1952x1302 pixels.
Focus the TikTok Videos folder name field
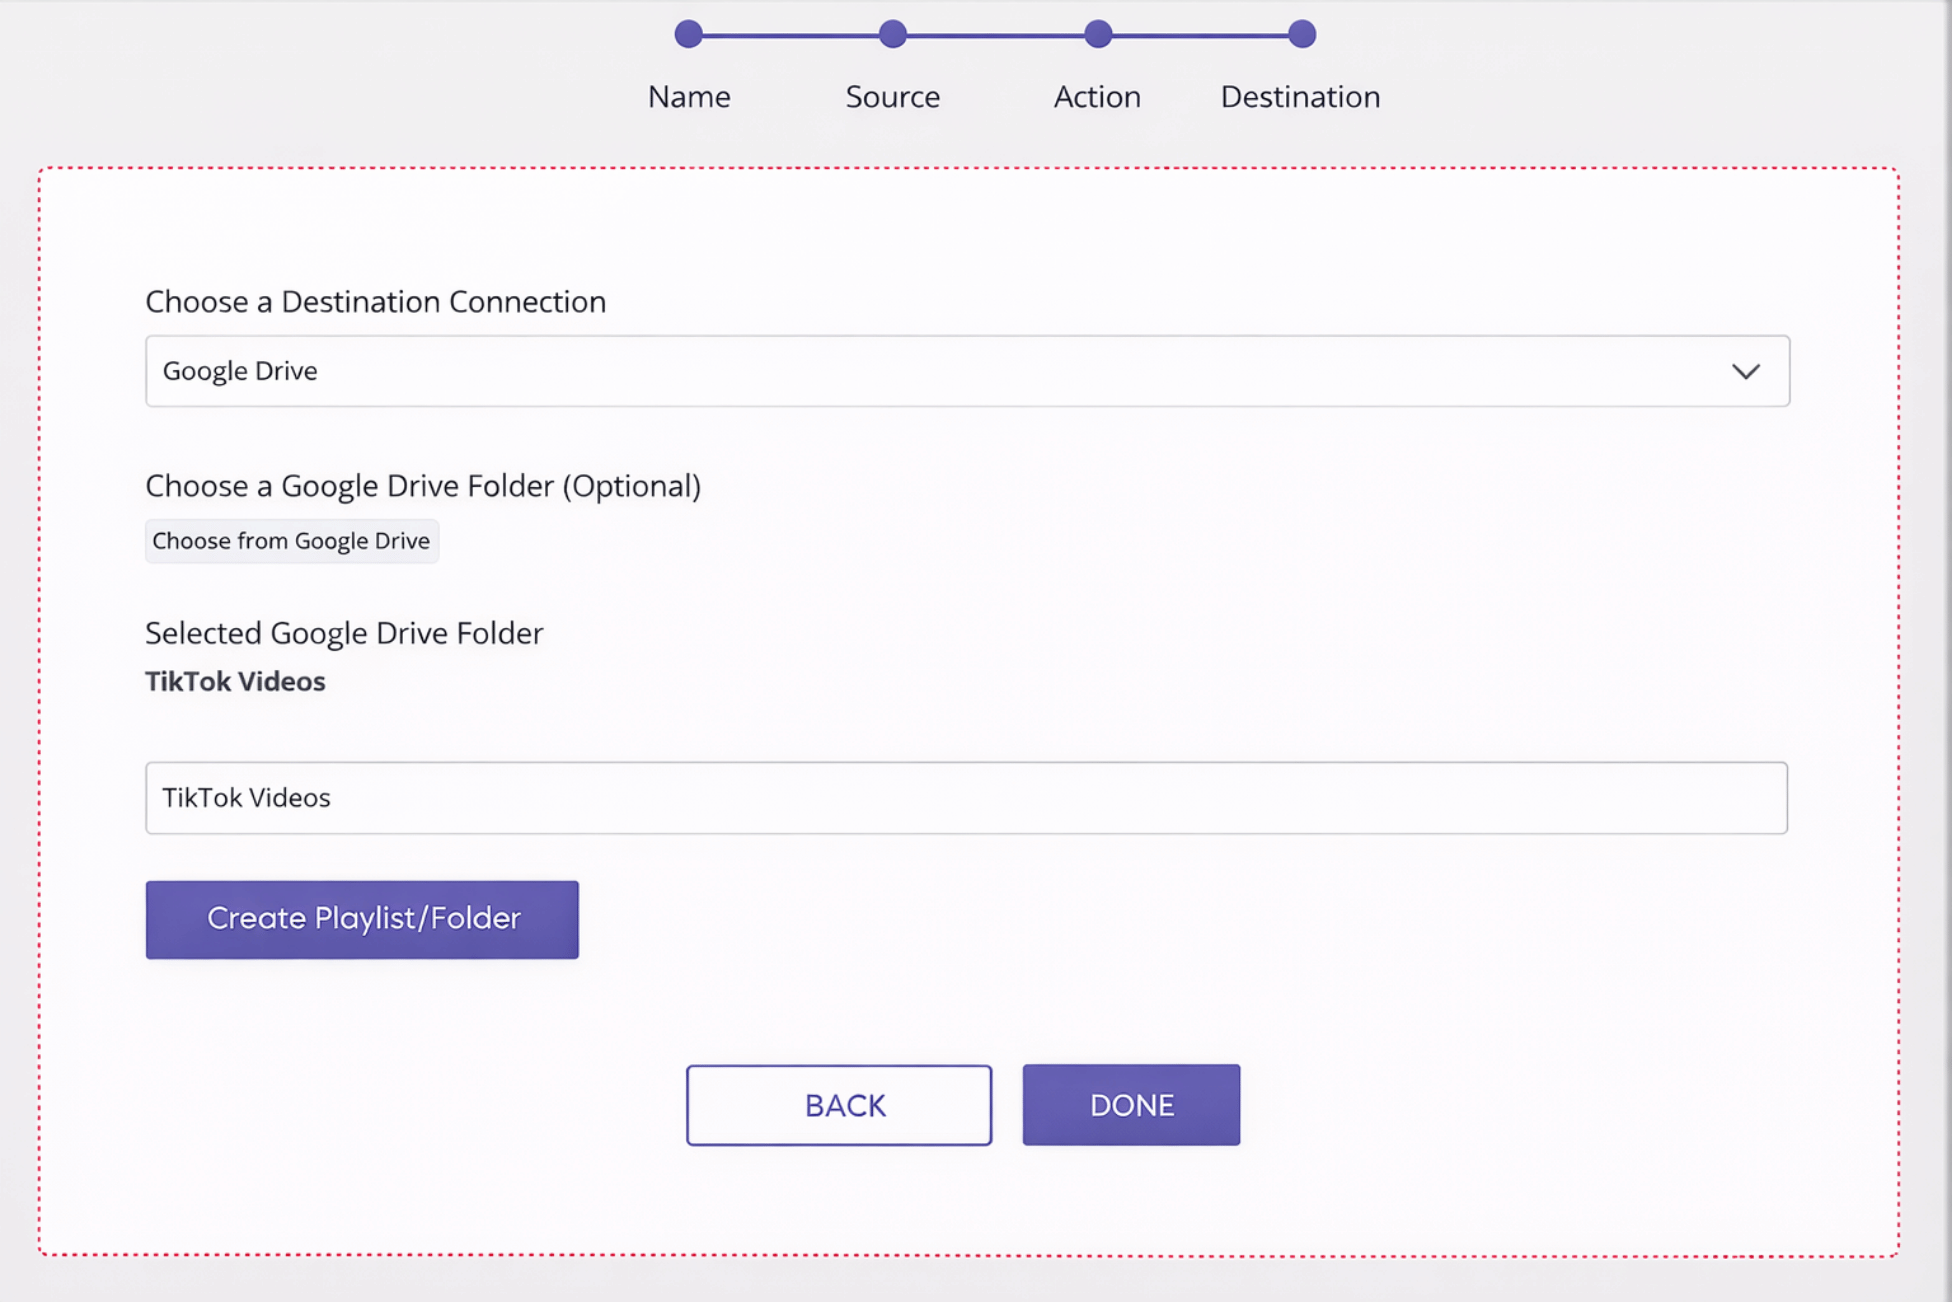[966, 798]
